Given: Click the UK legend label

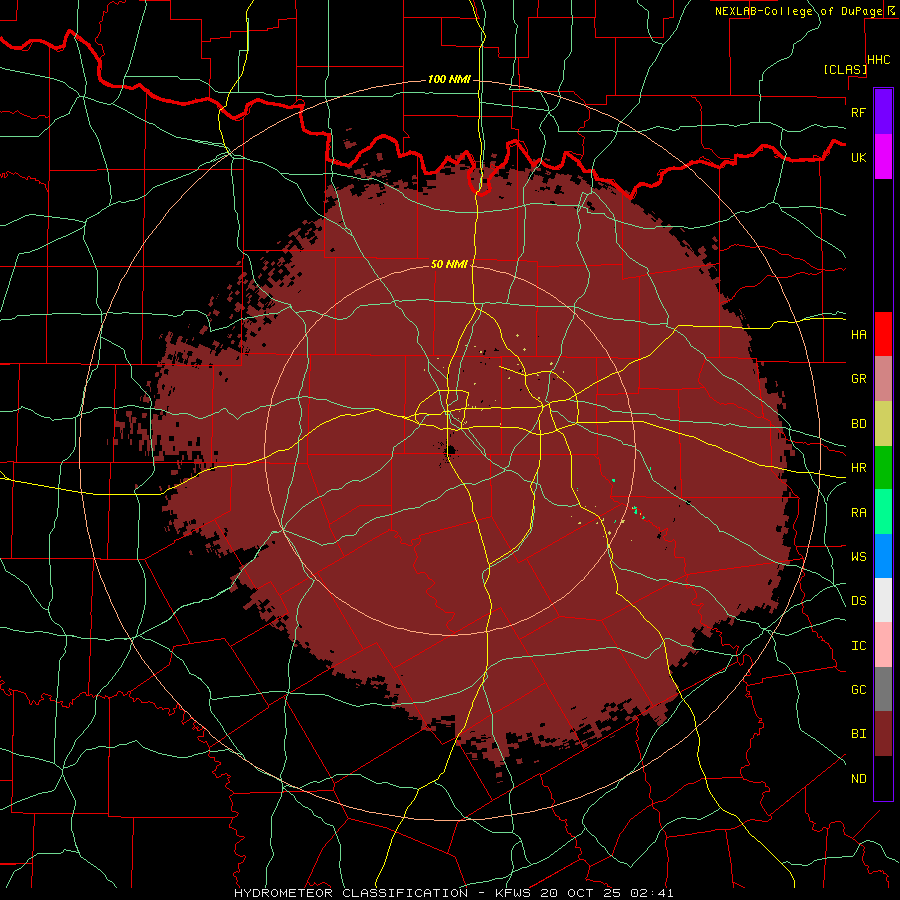Looking at the screenshot, I should 858,157.
